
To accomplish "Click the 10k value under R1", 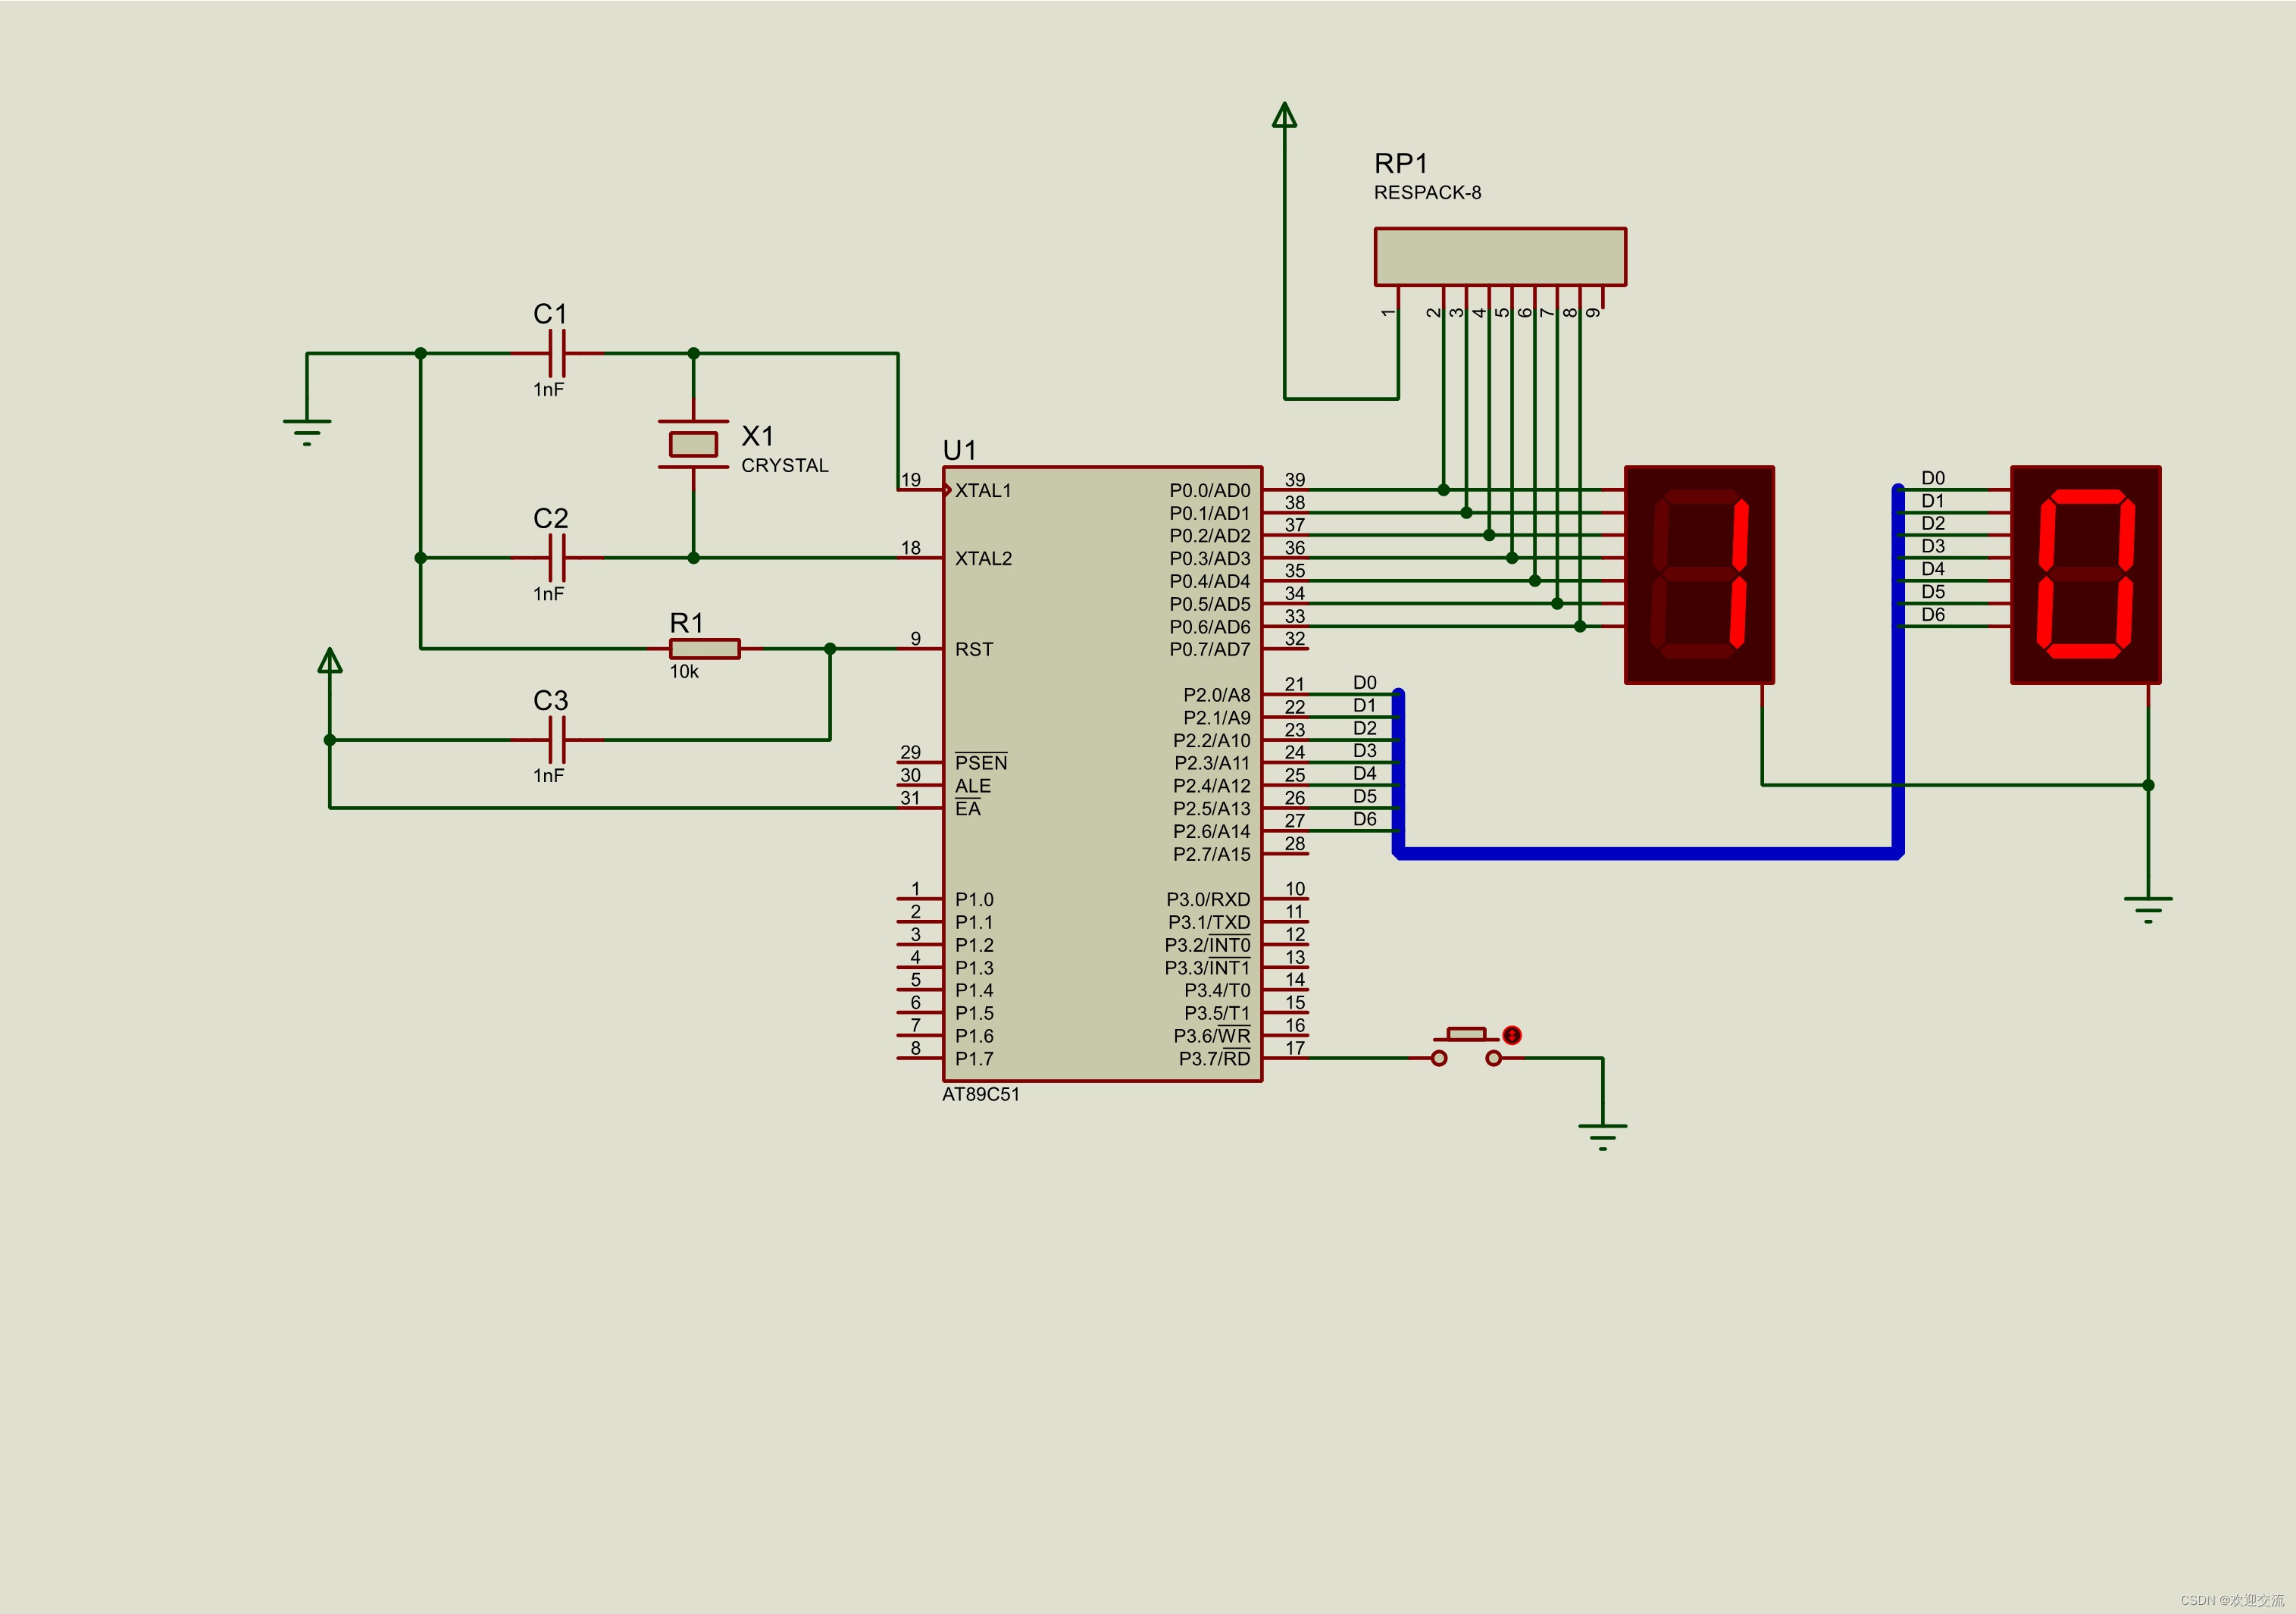I will 684,672.
